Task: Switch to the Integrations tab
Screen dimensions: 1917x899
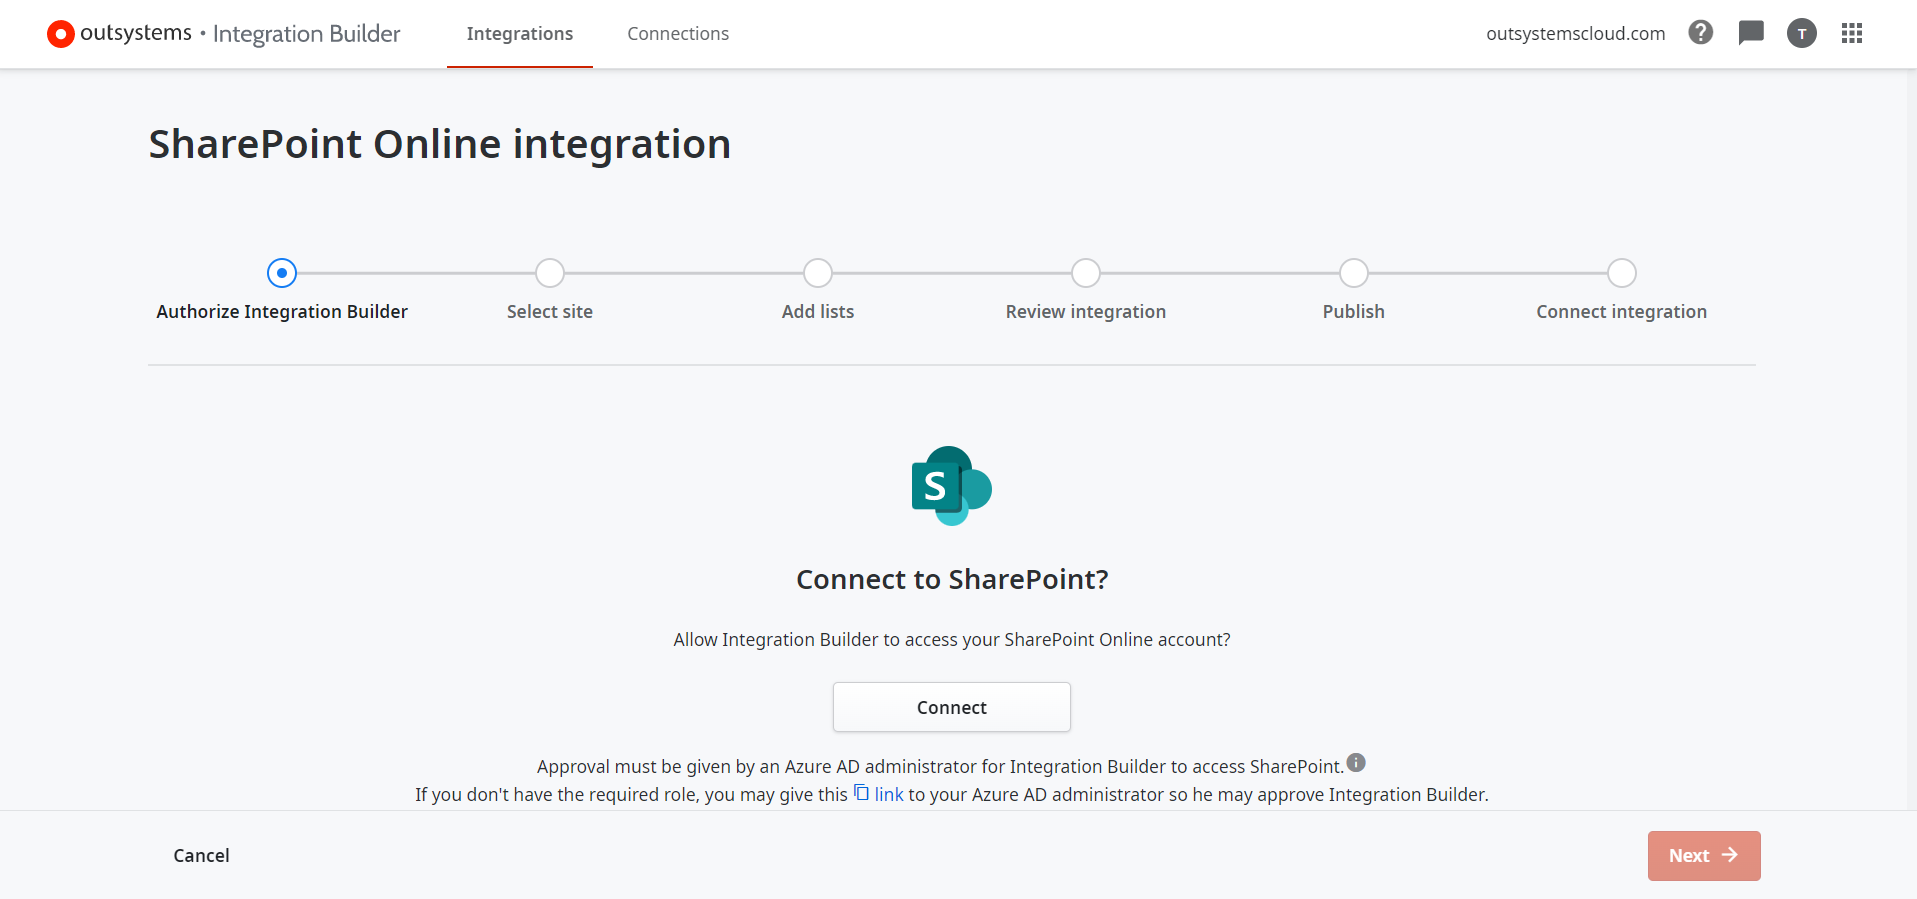Action: [x=520, y=34]
